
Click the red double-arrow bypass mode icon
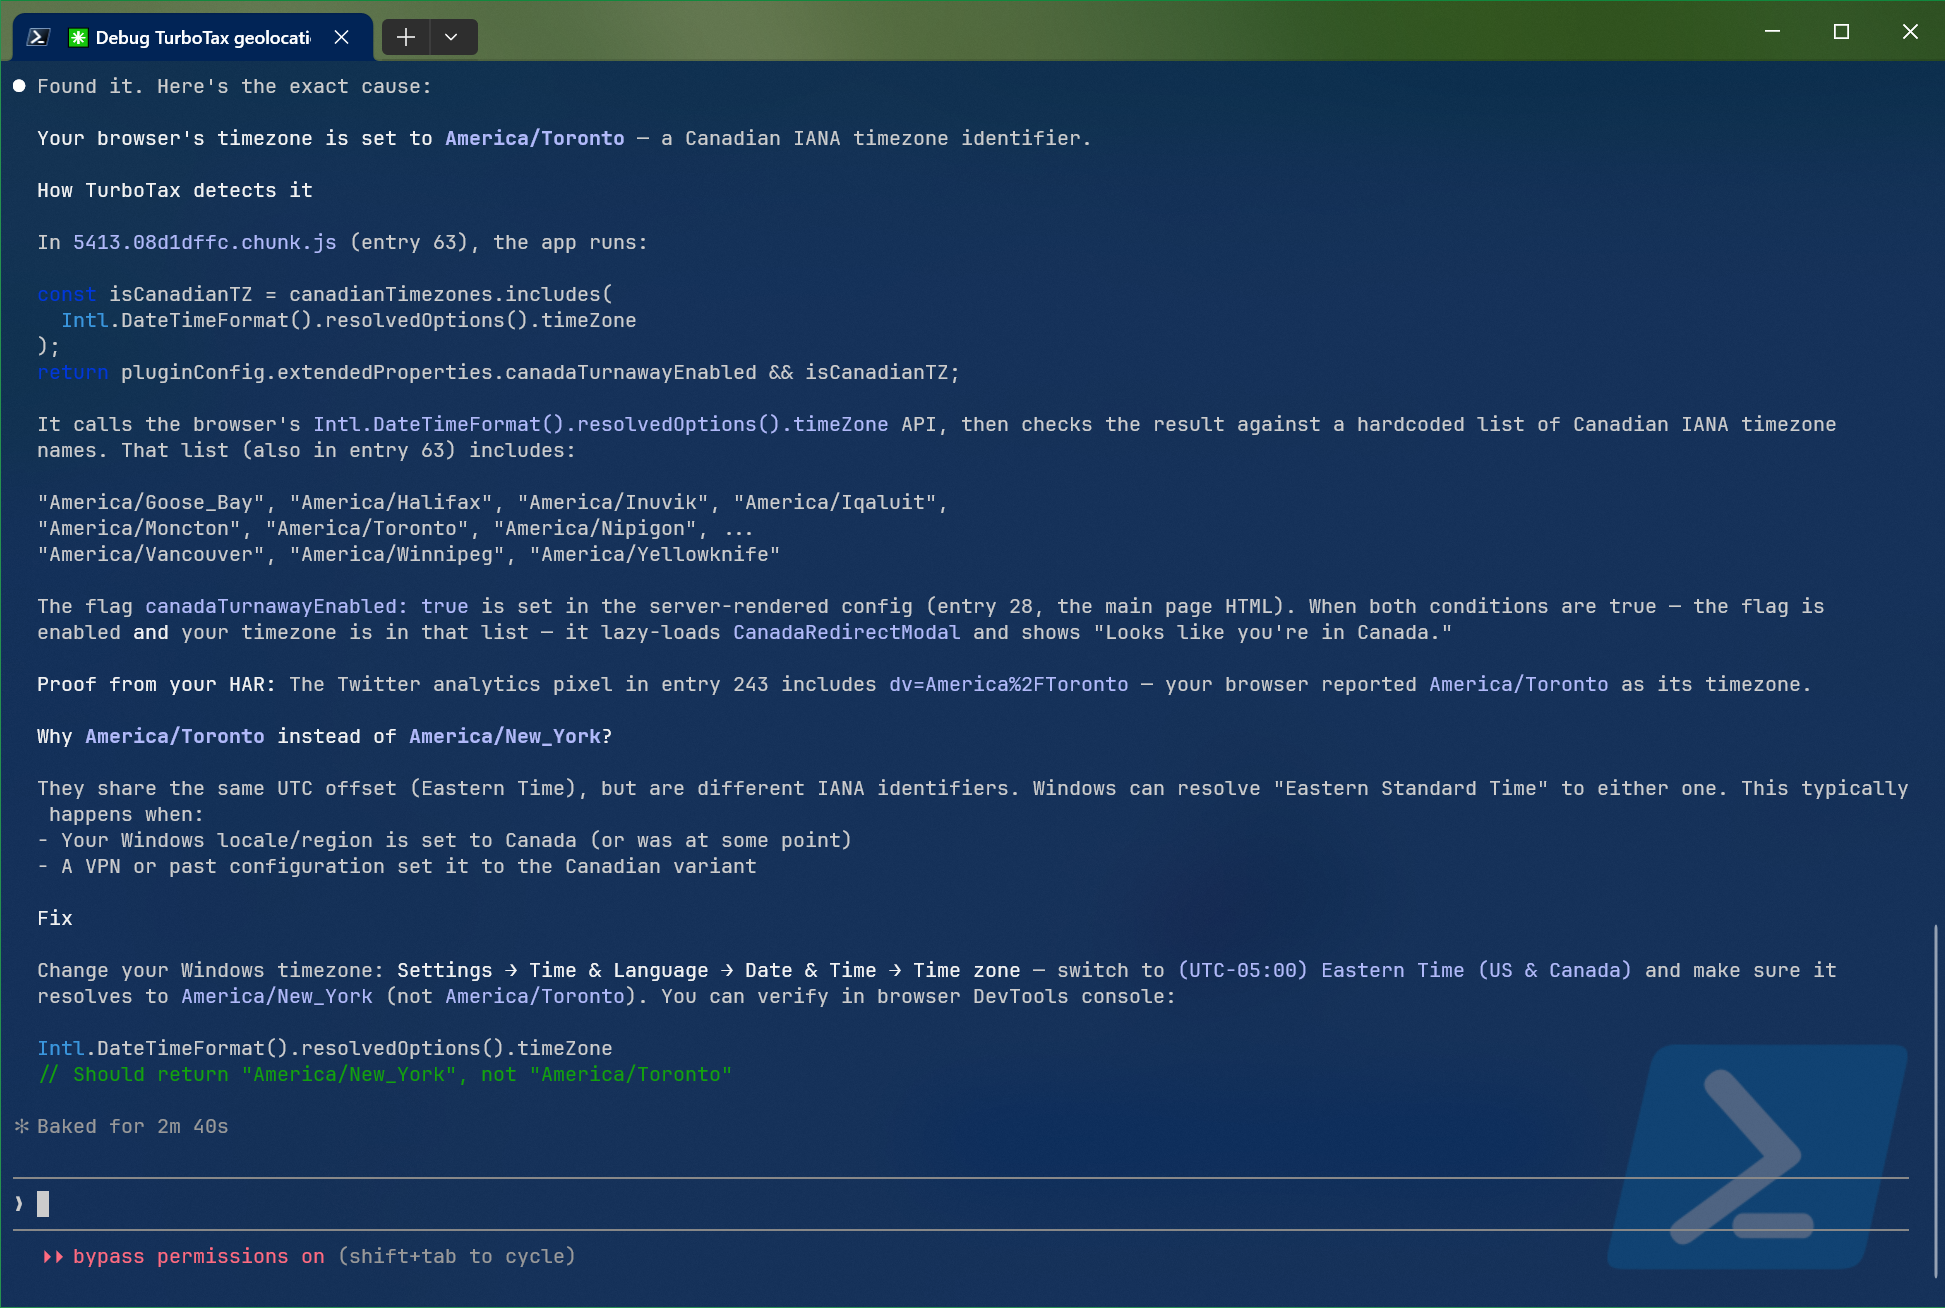[x=53, y=1257]
